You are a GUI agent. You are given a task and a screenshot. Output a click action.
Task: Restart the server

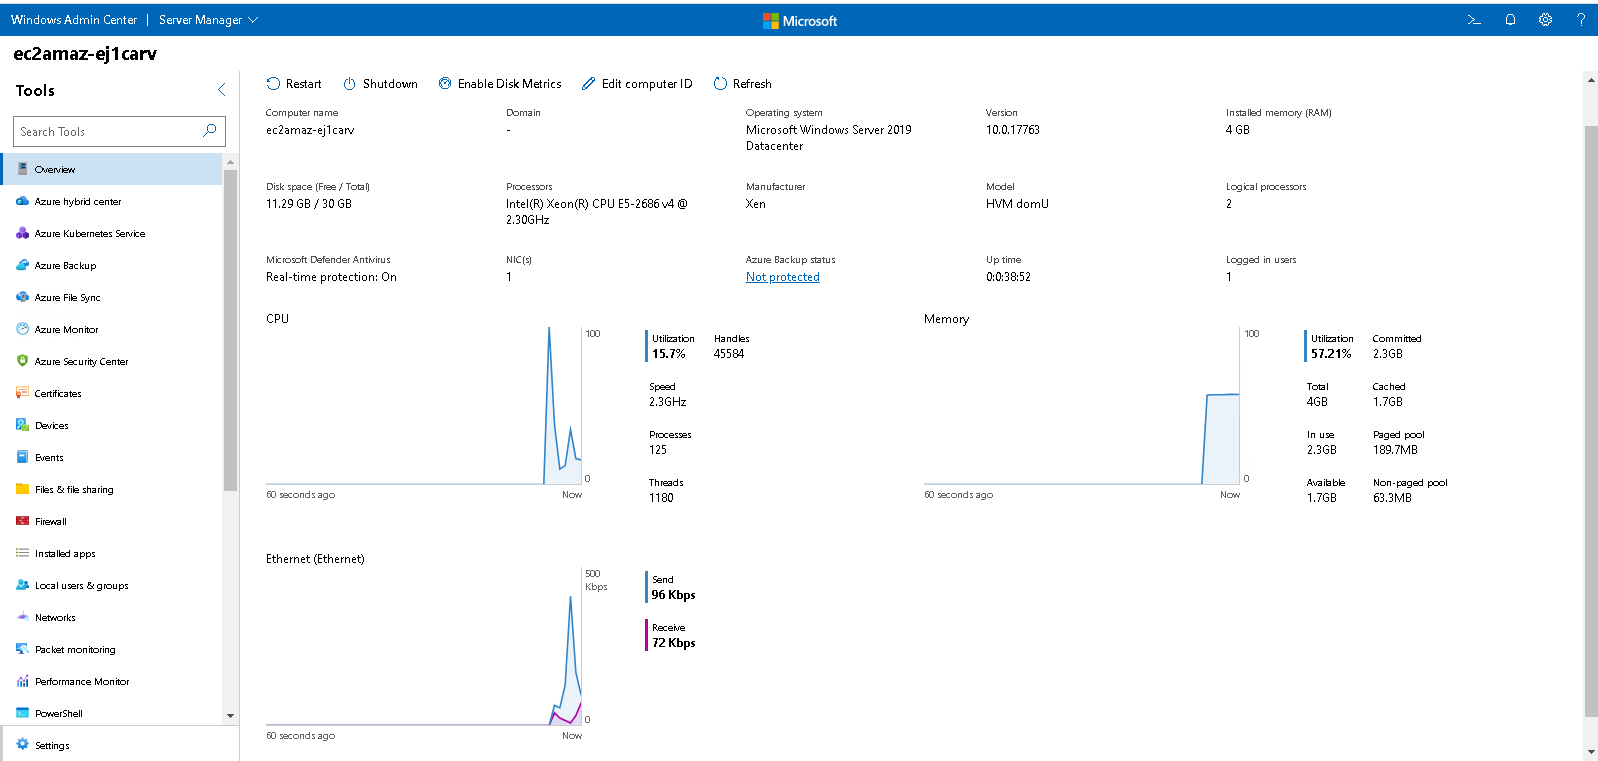294,84
